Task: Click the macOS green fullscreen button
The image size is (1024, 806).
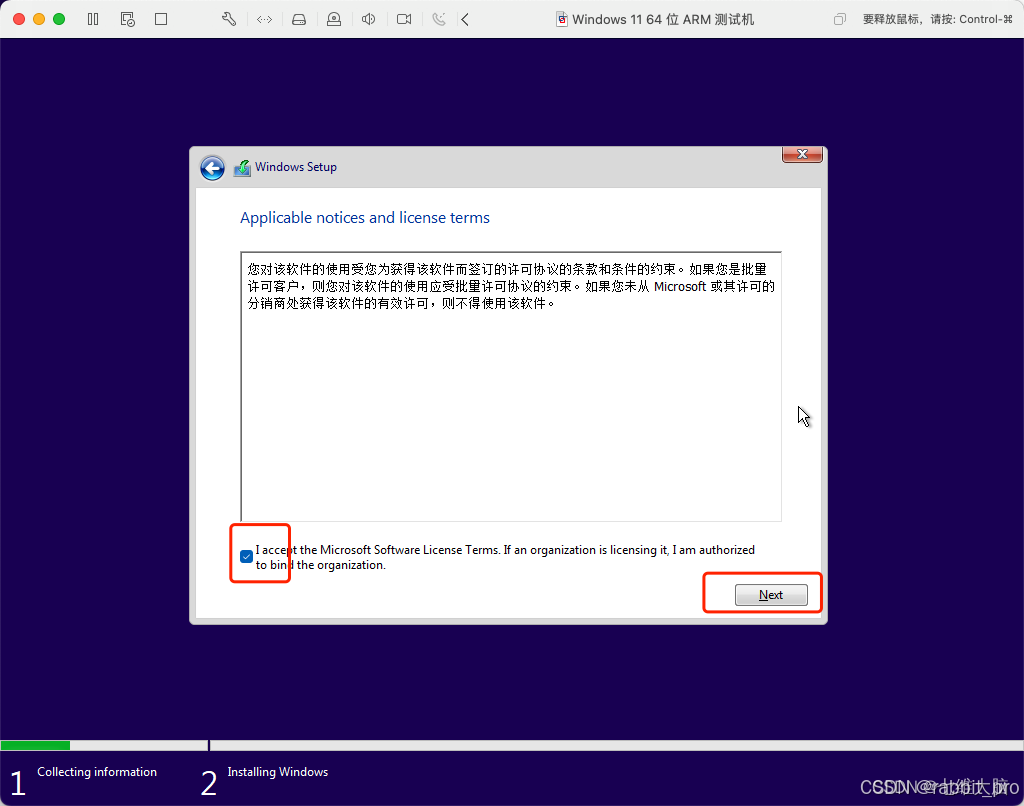Action: [x=59, y=19]
